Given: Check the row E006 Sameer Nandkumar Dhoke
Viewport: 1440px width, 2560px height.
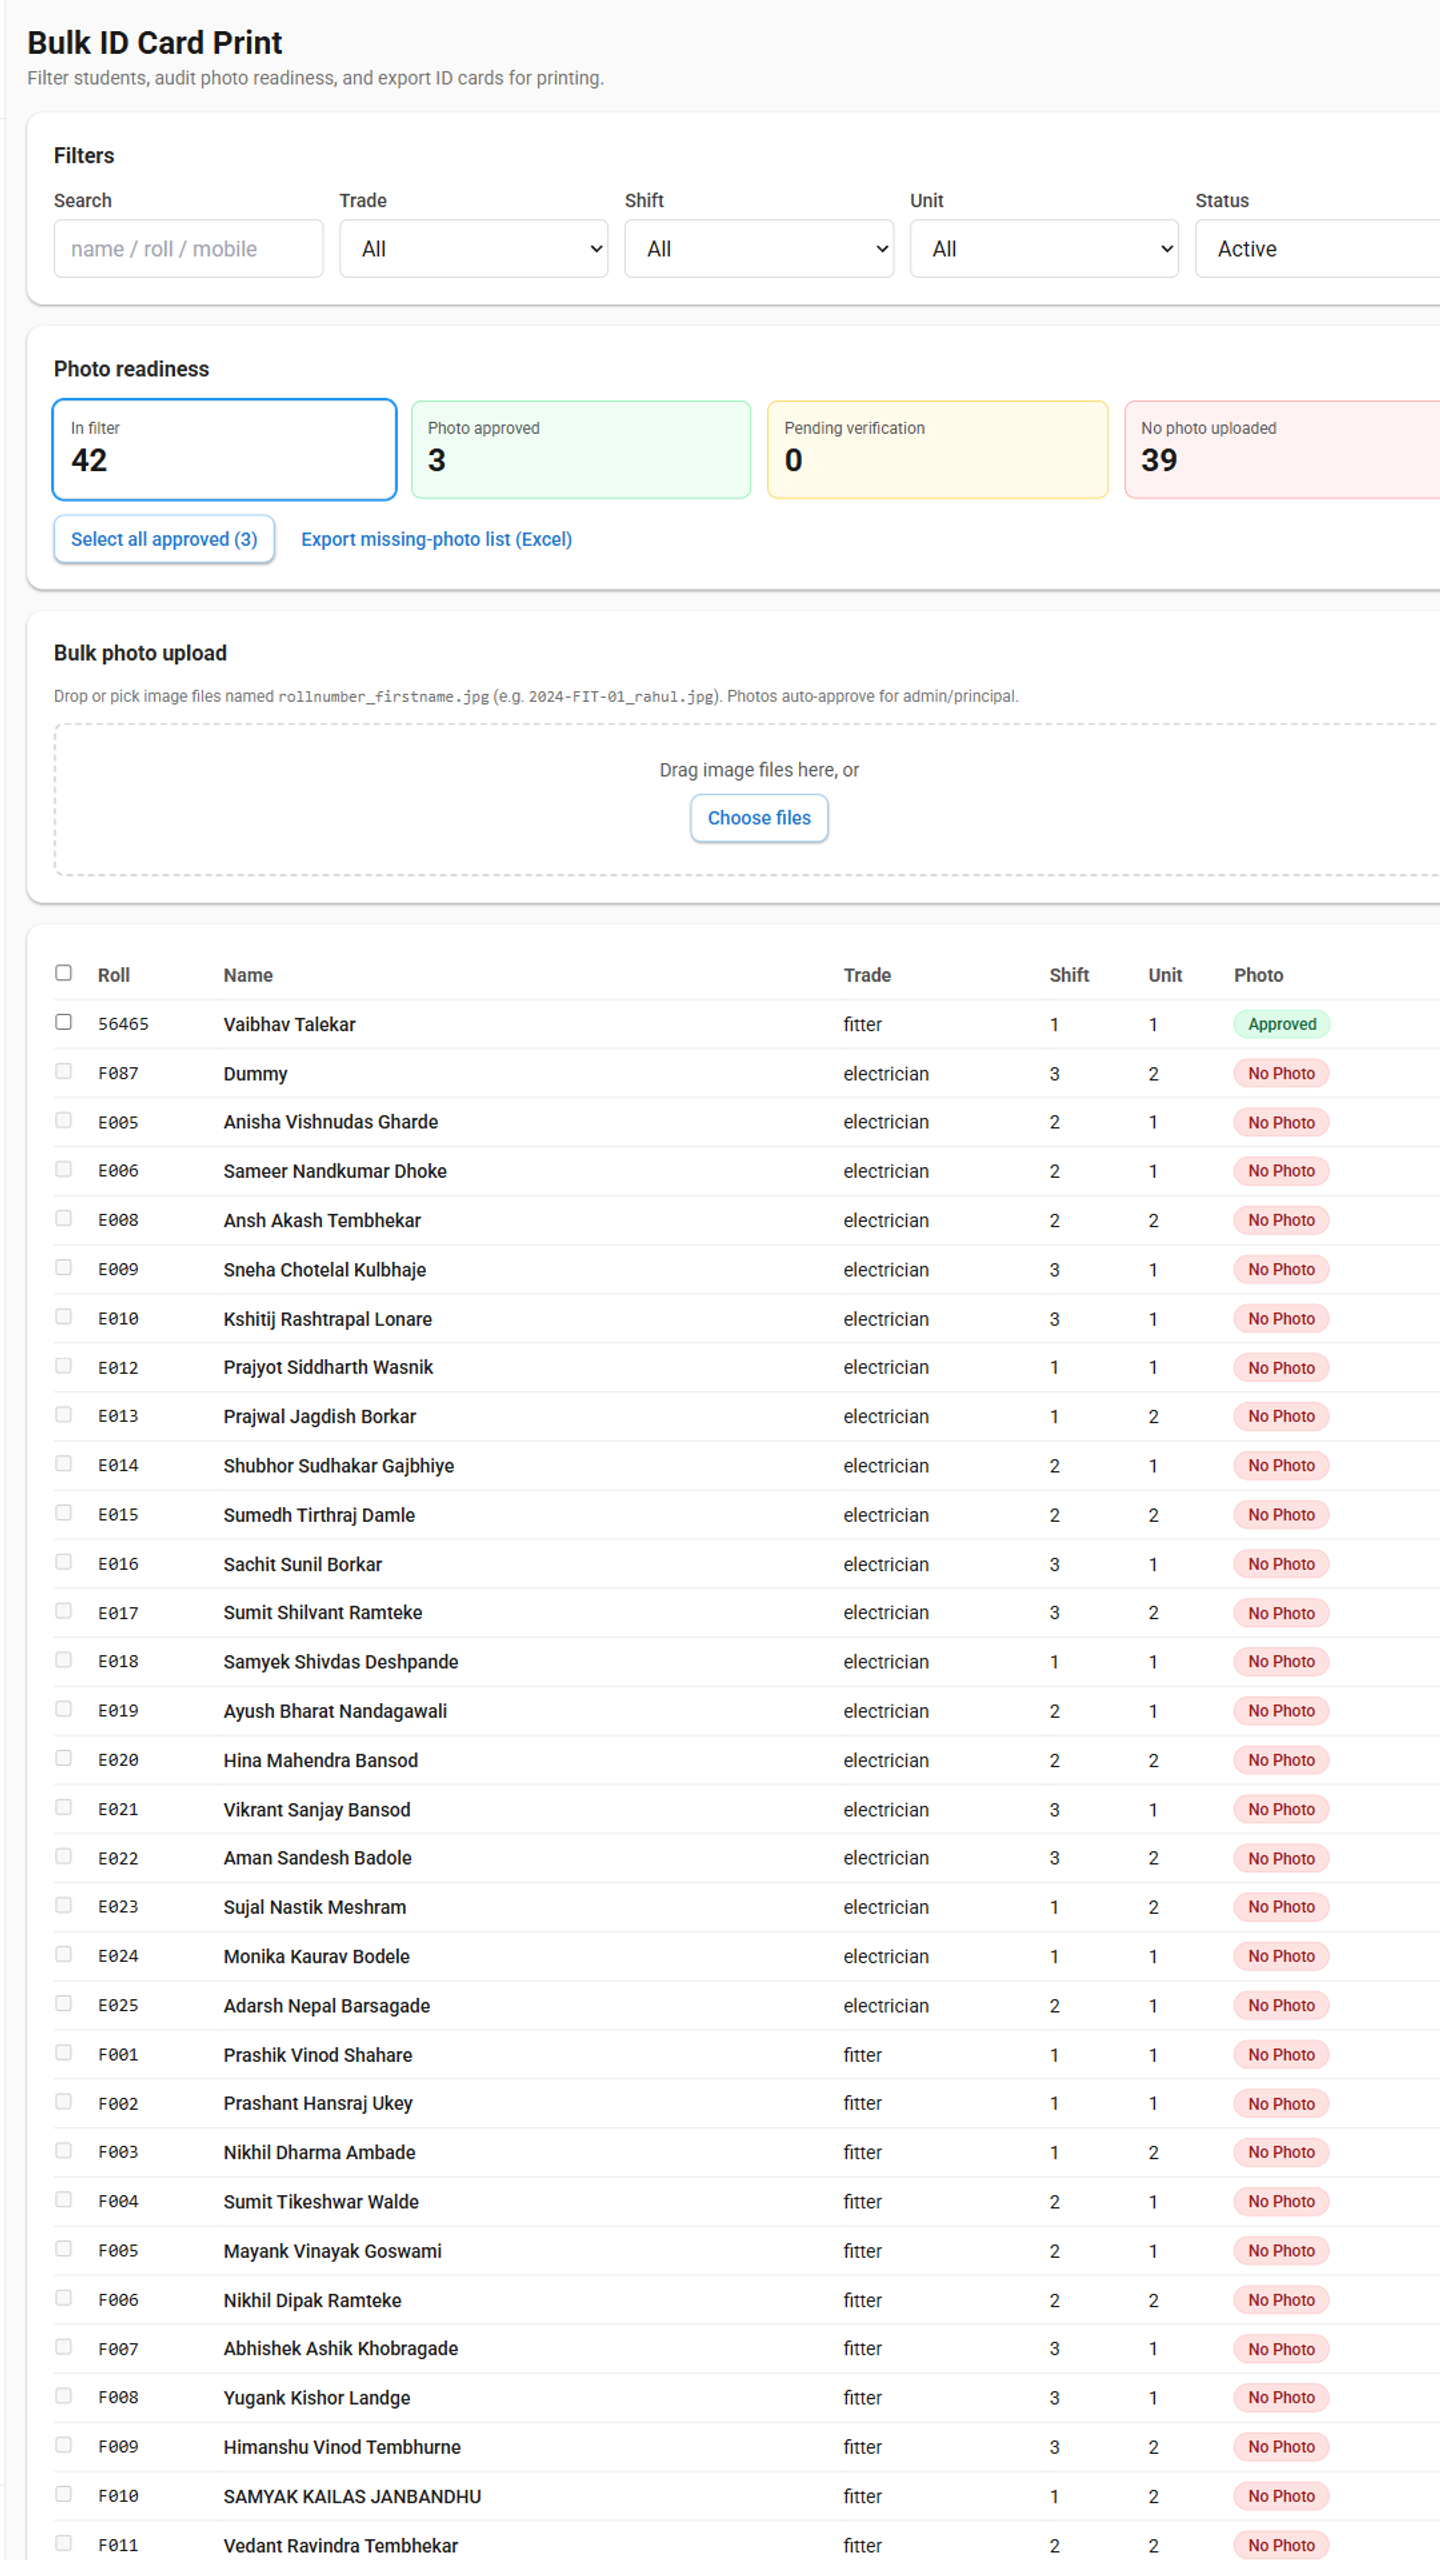Looking at the screenshot, I should point(64,1168).
